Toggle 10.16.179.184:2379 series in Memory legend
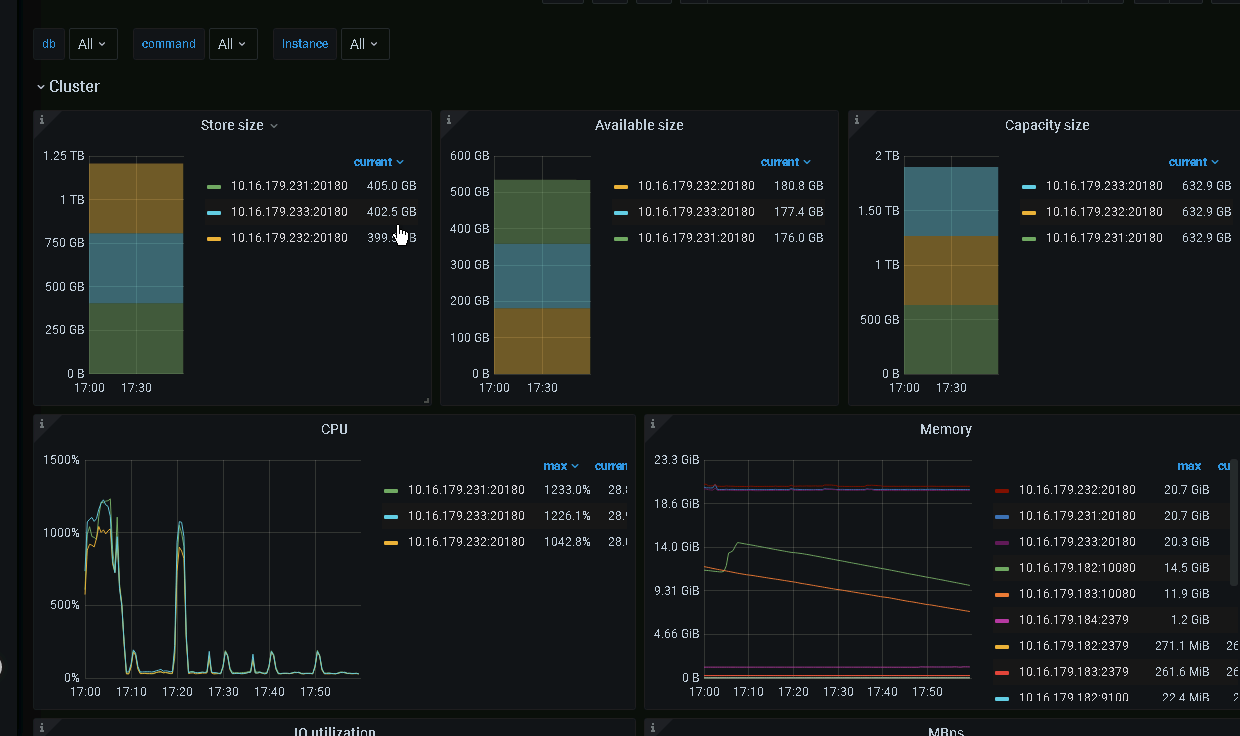Viewport: 1240px width, 736px height. tap(1074, 620)
